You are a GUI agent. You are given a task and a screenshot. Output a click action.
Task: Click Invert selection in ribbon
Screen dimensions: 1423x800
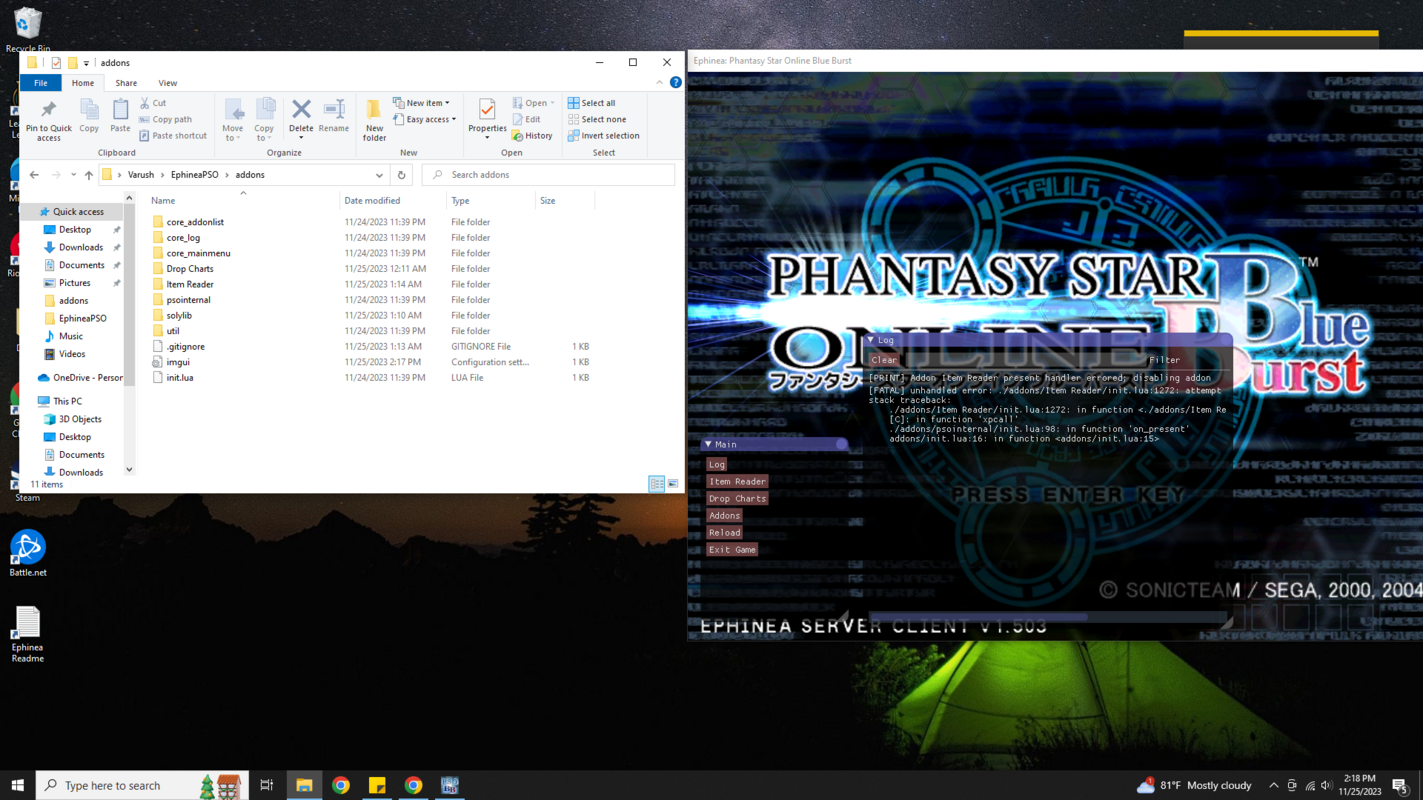(603, 136)
